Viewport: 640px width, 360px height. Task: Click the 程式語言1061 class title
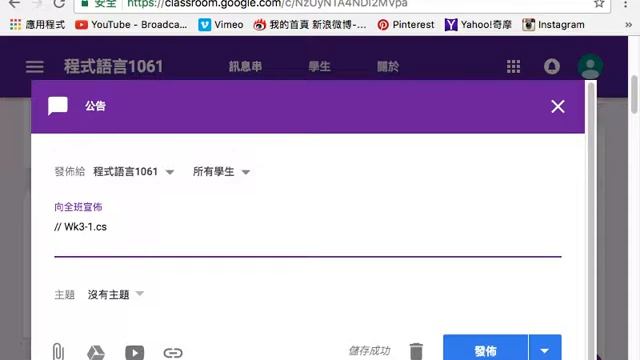113,67
